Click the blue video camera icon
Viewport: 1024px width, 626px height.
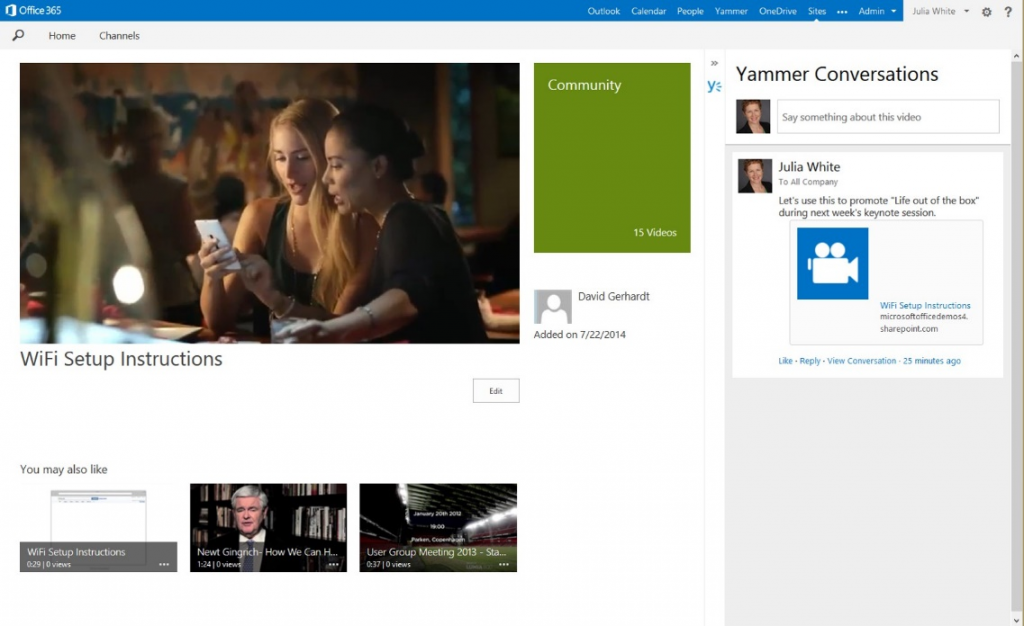pos(832,264)
